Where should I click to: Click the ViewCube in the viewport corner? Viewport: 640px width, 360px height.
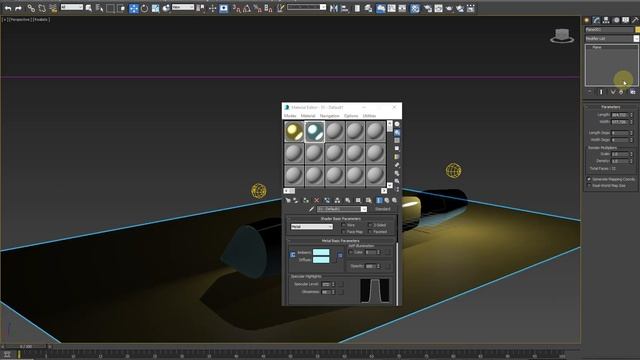tap(562, 36)
